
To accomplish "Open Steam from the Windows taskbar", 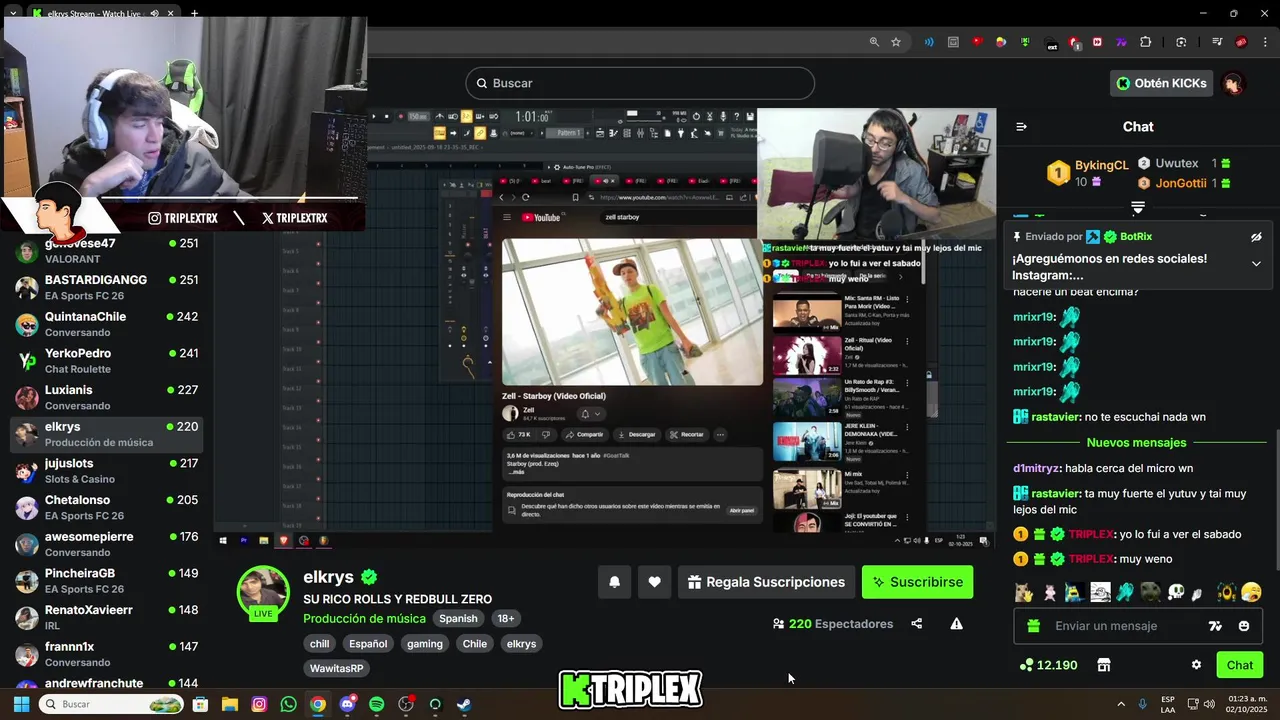I will 464,704.
